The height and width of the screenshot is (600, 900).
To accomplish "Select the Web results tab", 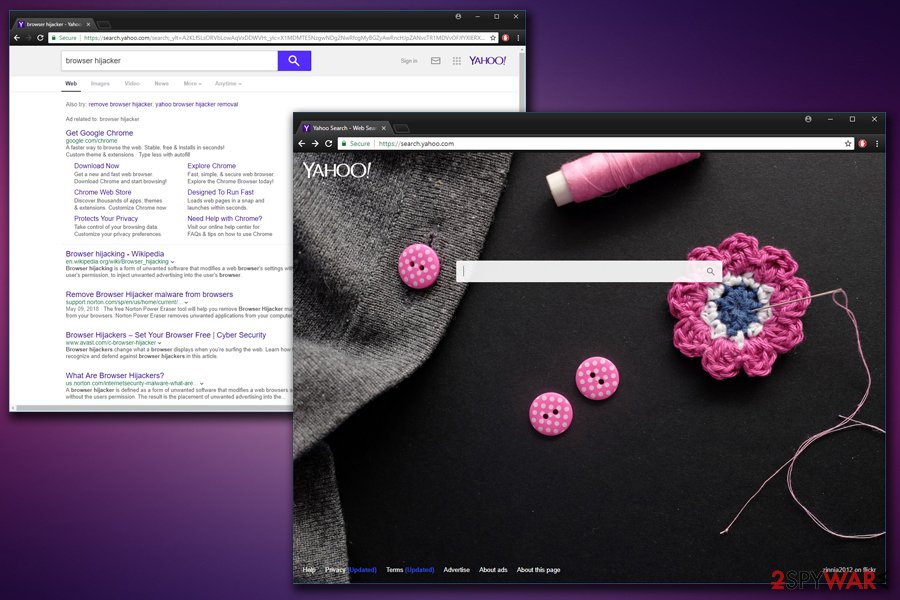I will [71, 84].
